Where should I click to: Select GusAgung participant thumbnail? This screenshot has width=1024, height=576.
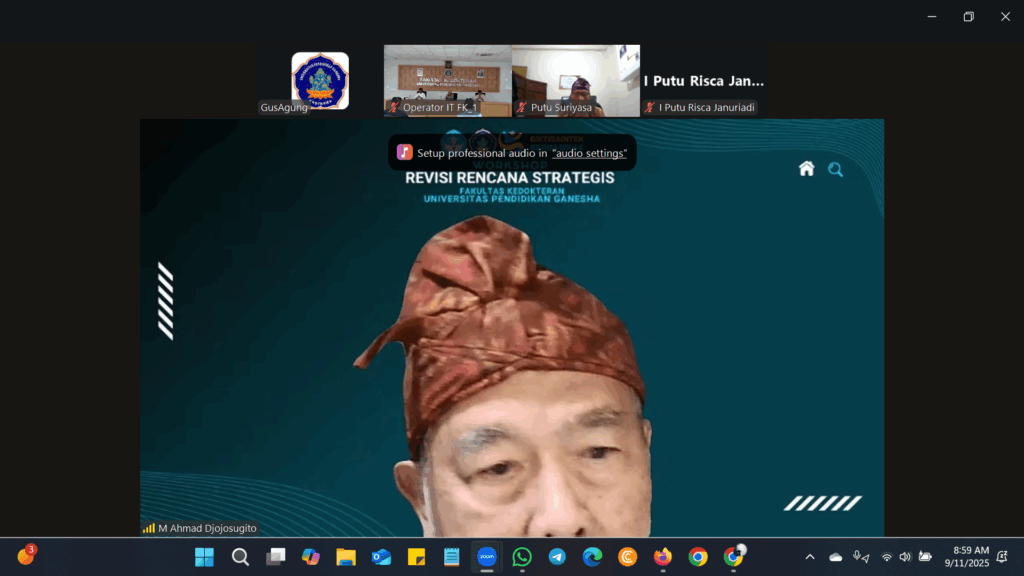coord(320,80)
